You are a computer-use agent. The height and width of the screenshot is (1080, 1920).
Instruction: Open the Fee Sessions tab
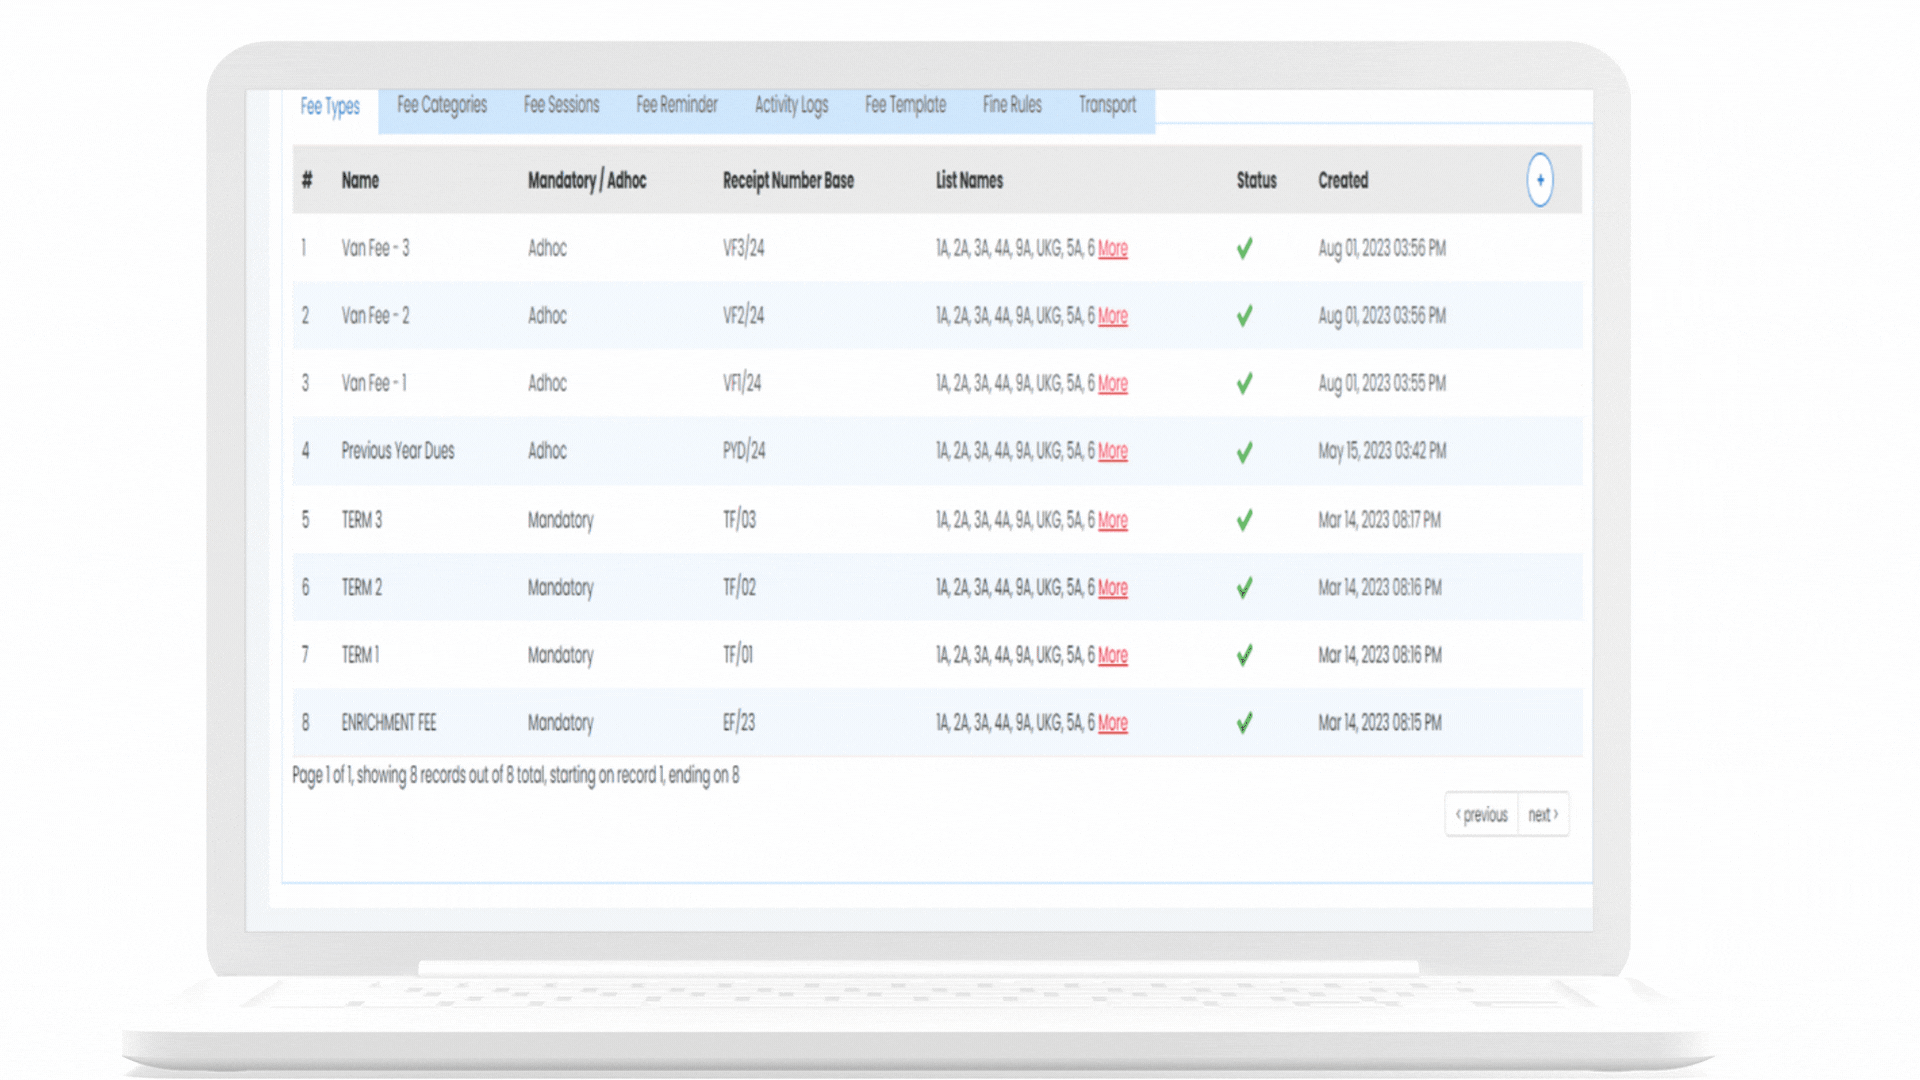(561, 105)
